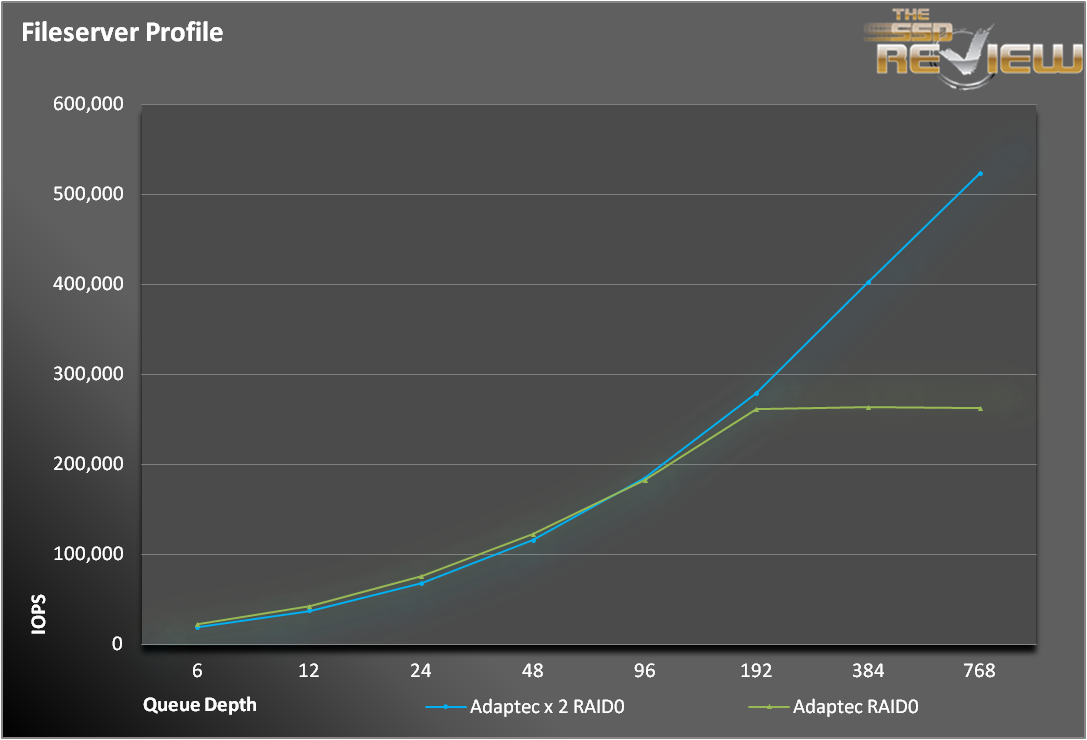This screenshot has width=1087, height=740.
Task: Click the green data point at queue depth 768
Action: 980,408
